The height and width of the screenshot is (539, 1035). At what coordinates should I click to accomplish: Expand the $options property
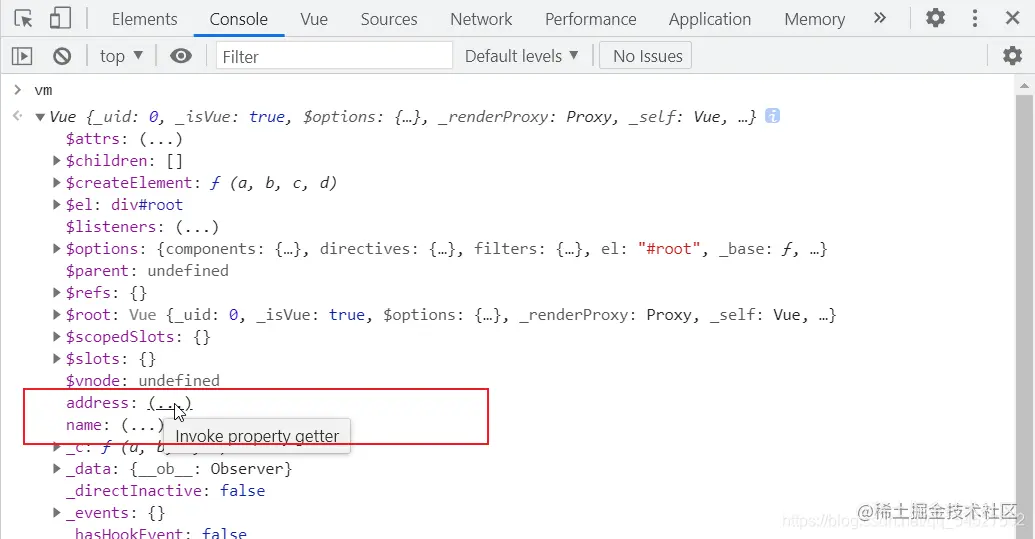coord(57,248)
